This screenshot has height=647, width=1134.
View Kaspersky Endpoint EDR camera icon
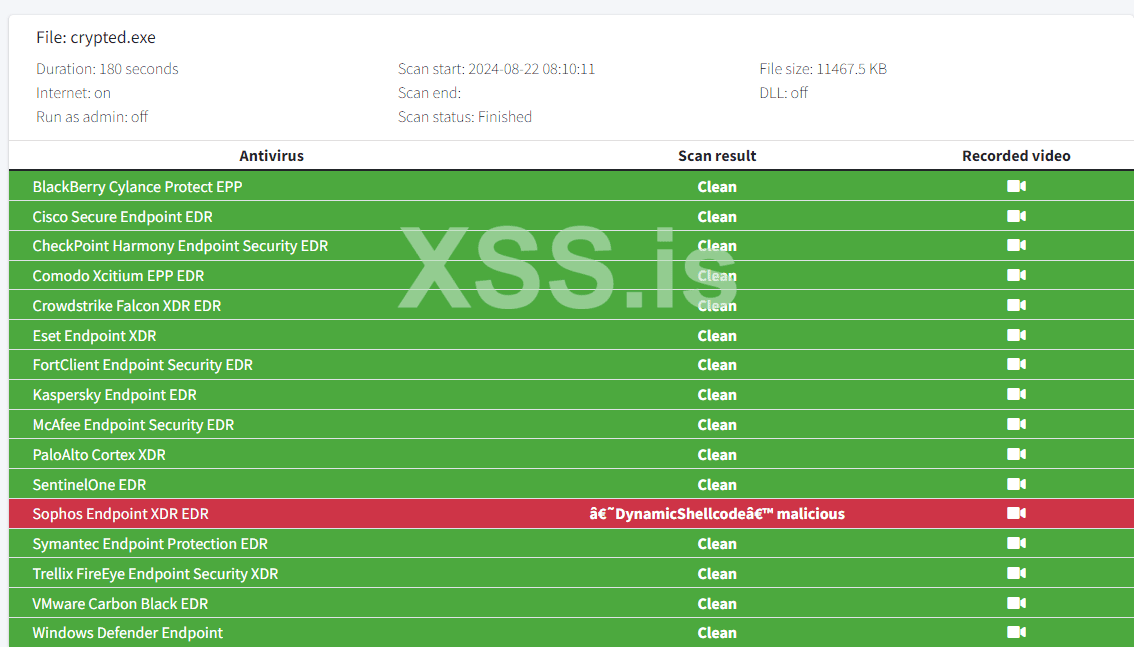pyautogui.click(x=1016, y=395)
